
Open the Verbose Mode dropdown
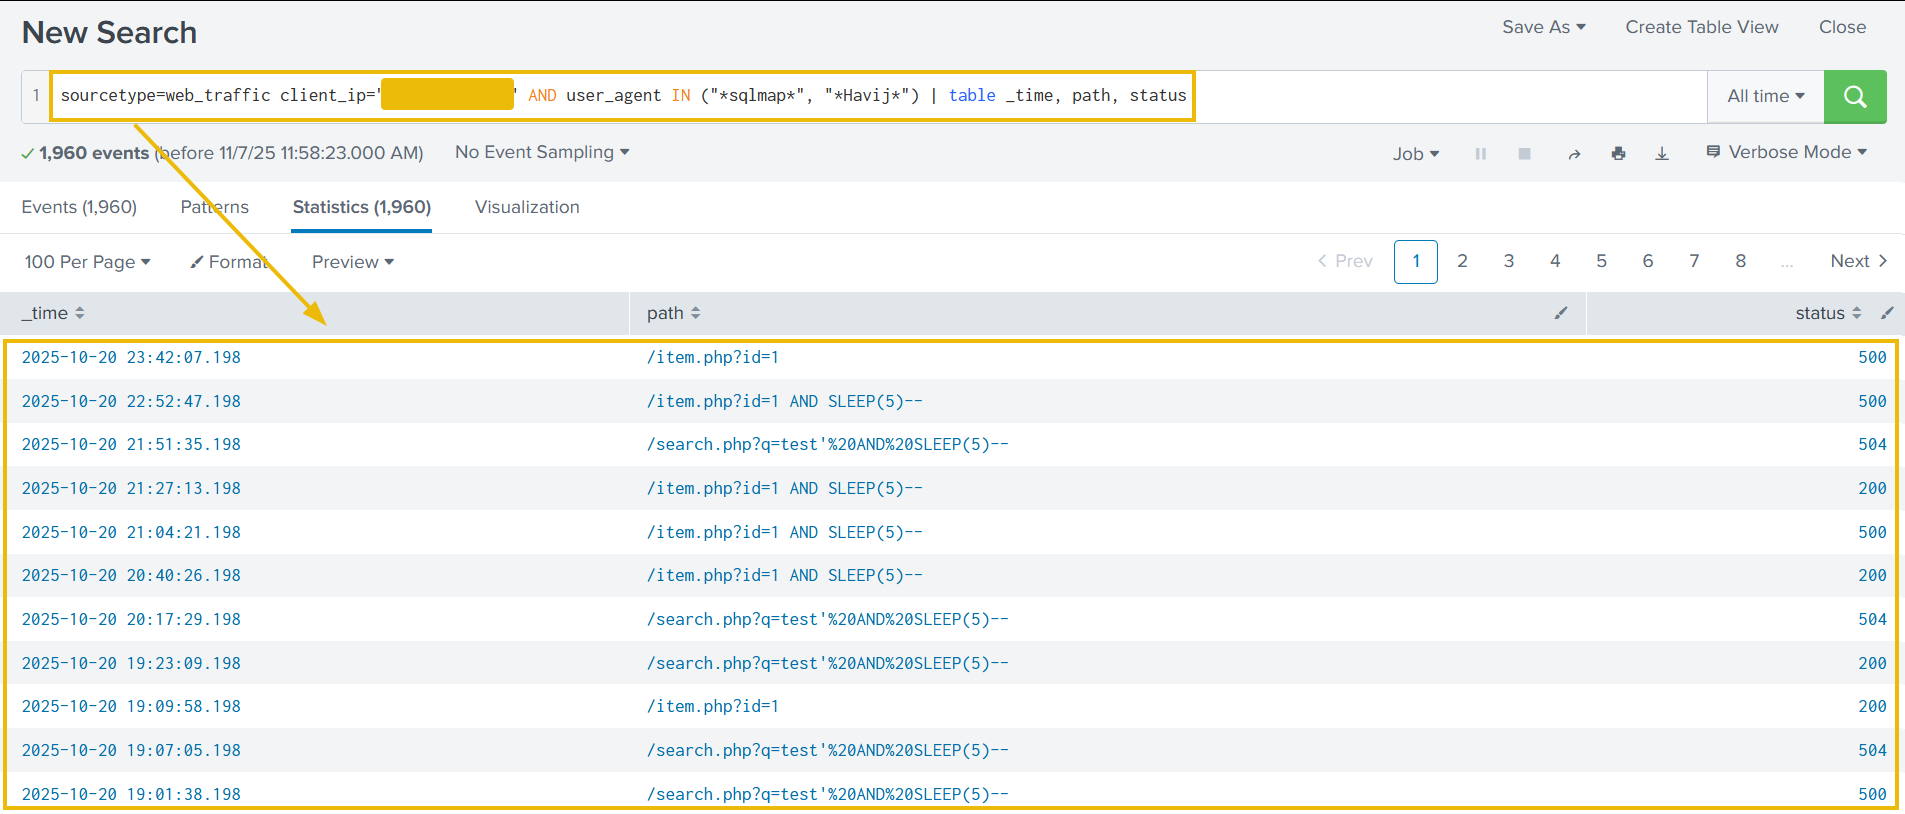coord(1787,152)
